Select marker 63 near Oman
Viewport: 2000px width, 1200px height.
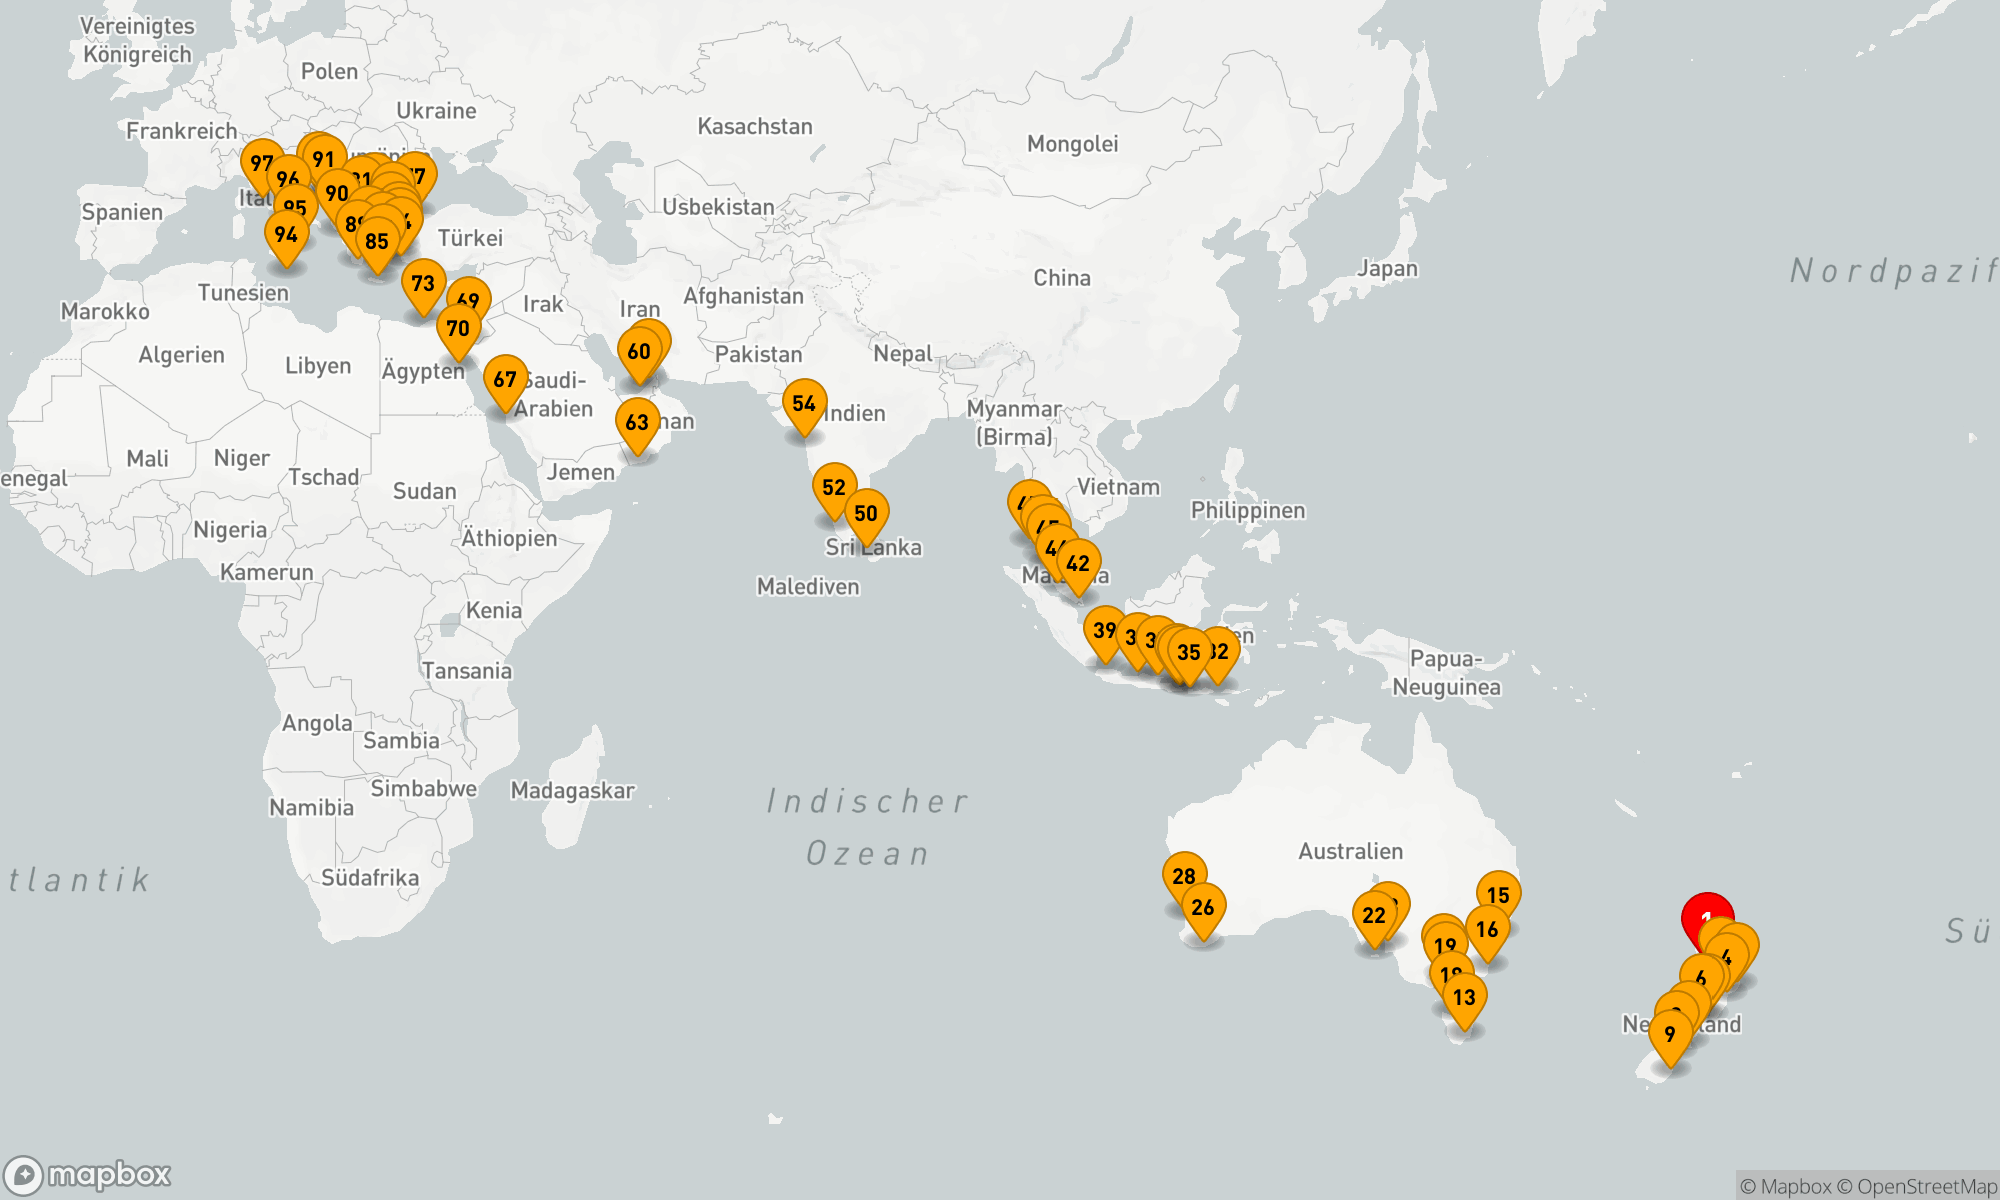coord(637,423)
